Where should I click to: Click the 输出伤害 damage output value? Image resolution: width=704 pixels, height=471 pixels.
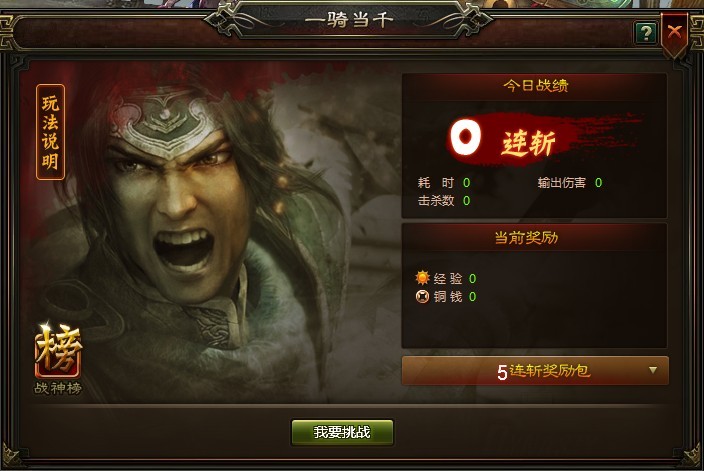[598, 183]
